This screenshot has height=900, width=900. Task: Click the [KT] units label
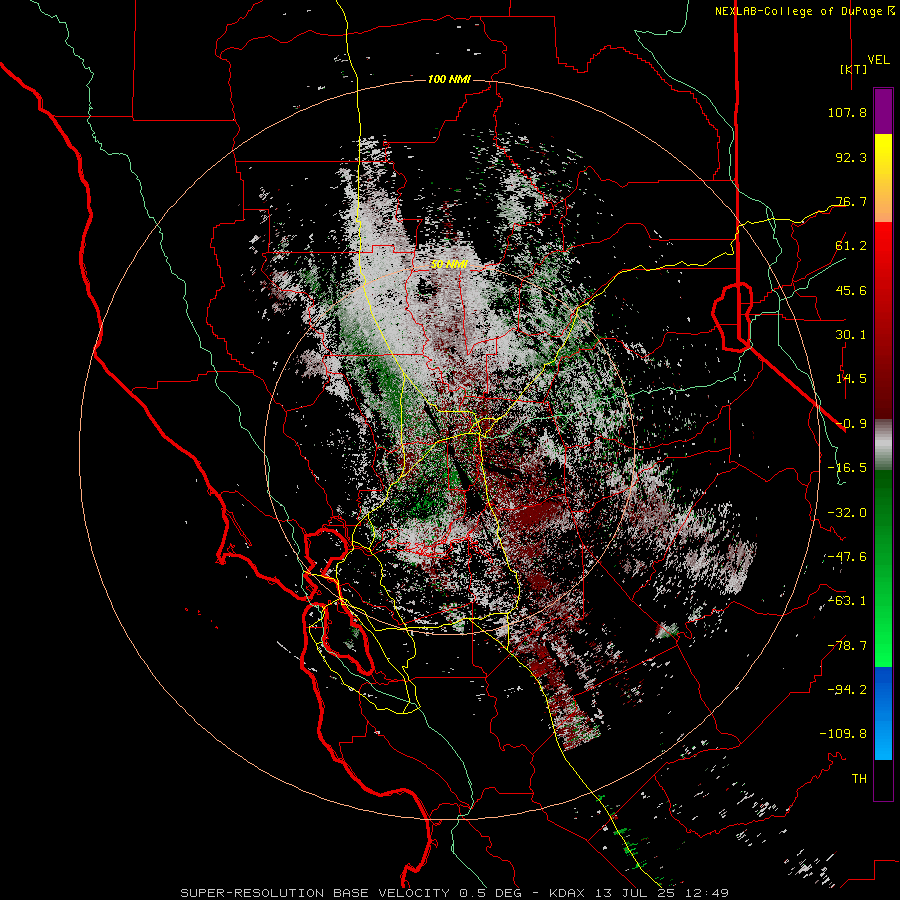click(854, 69)
